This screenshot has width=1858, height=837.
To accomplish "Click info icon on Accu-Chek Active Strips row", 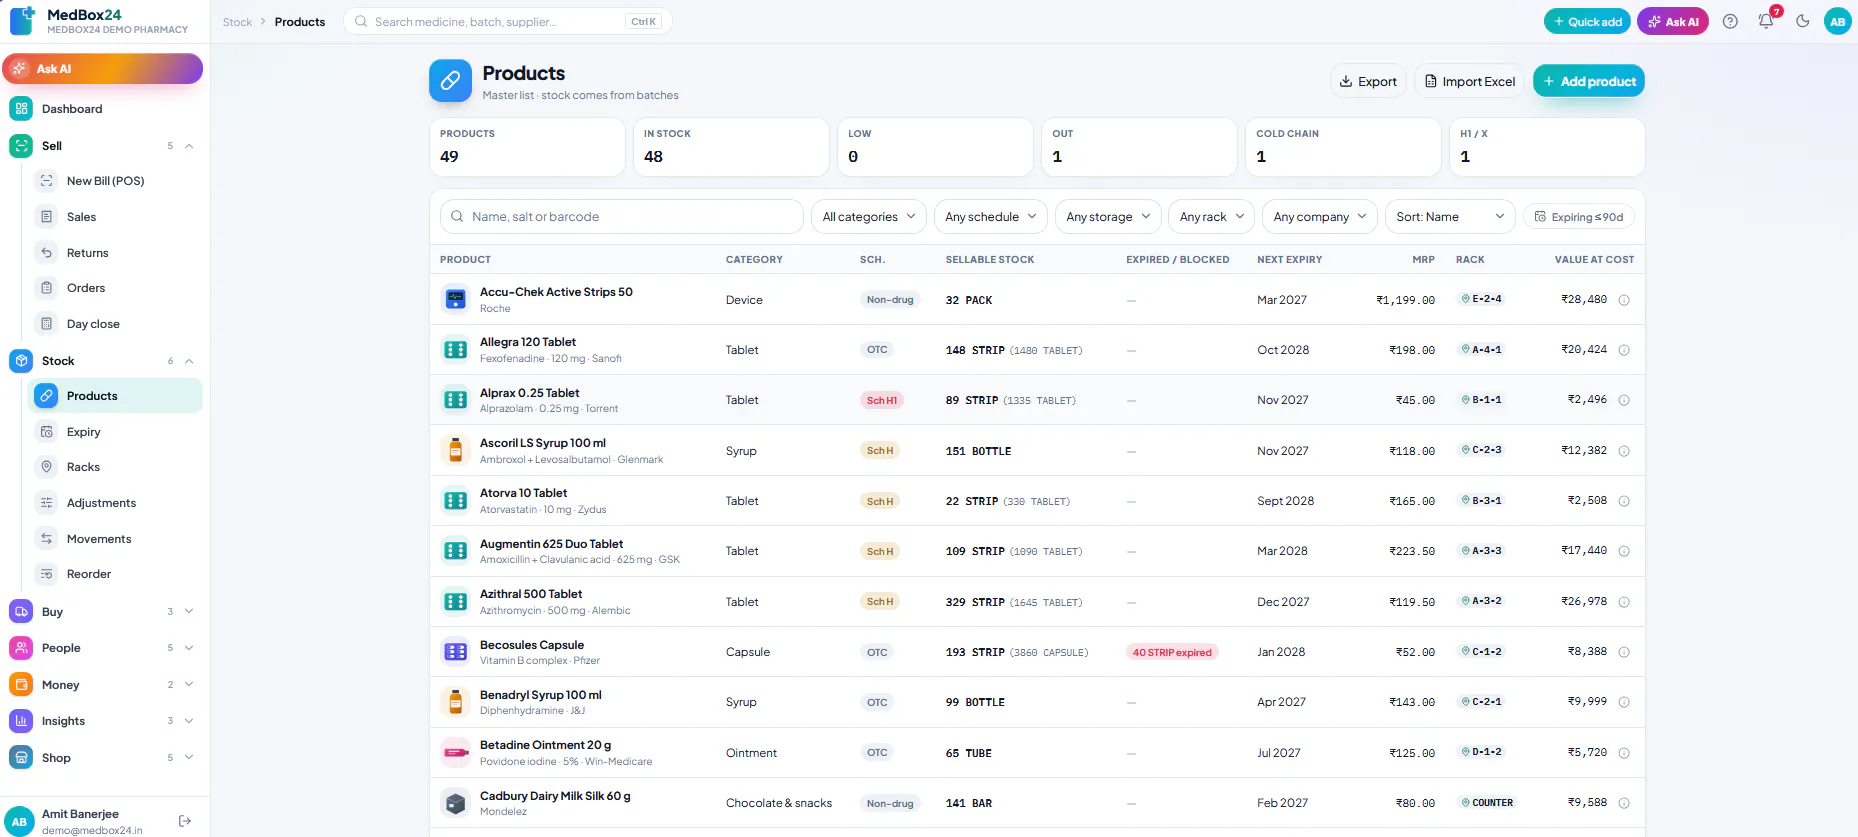I will click(x=1624, y=300).
